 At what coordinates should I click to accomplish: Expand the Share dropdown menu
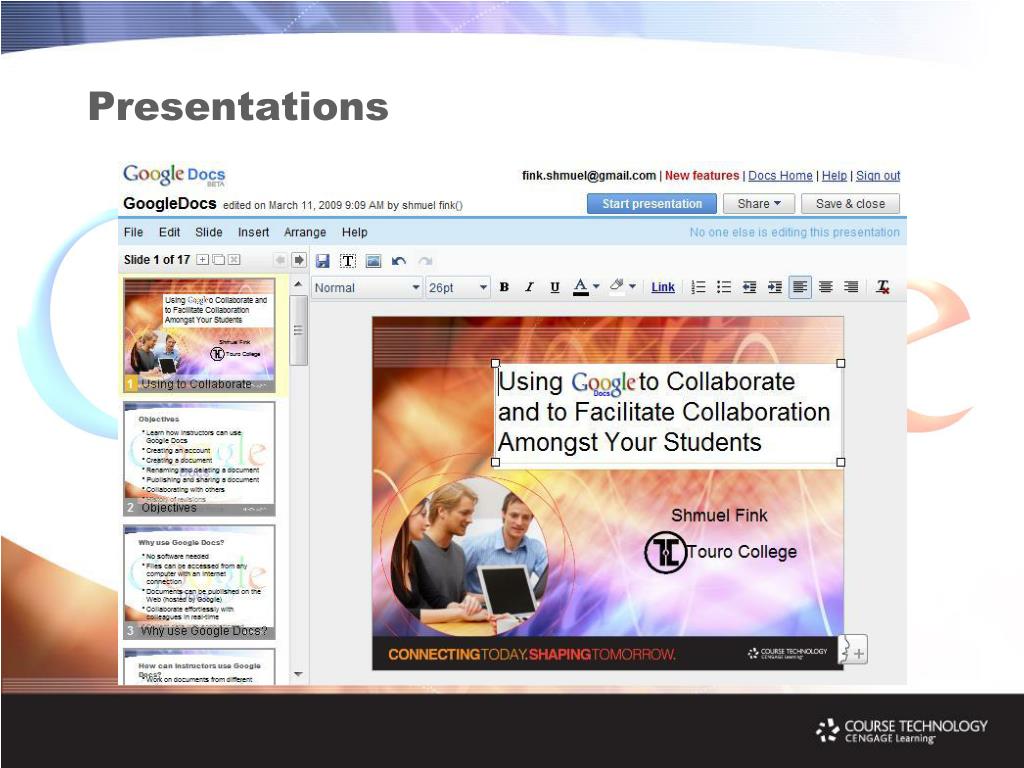(x=759, y=204)
